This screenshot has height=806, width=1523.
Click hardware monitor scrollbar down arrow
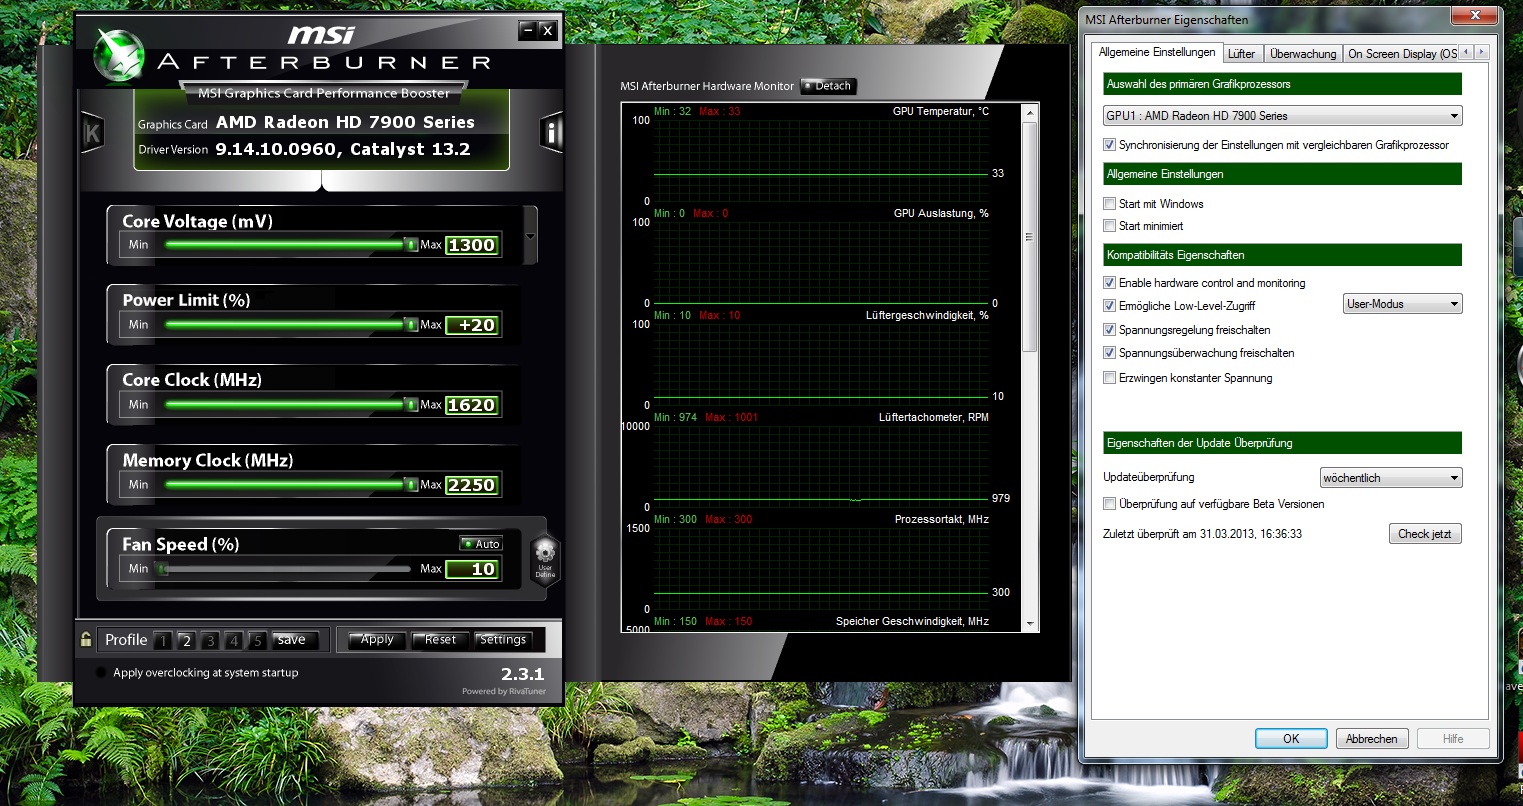[x=1029, y=623]
